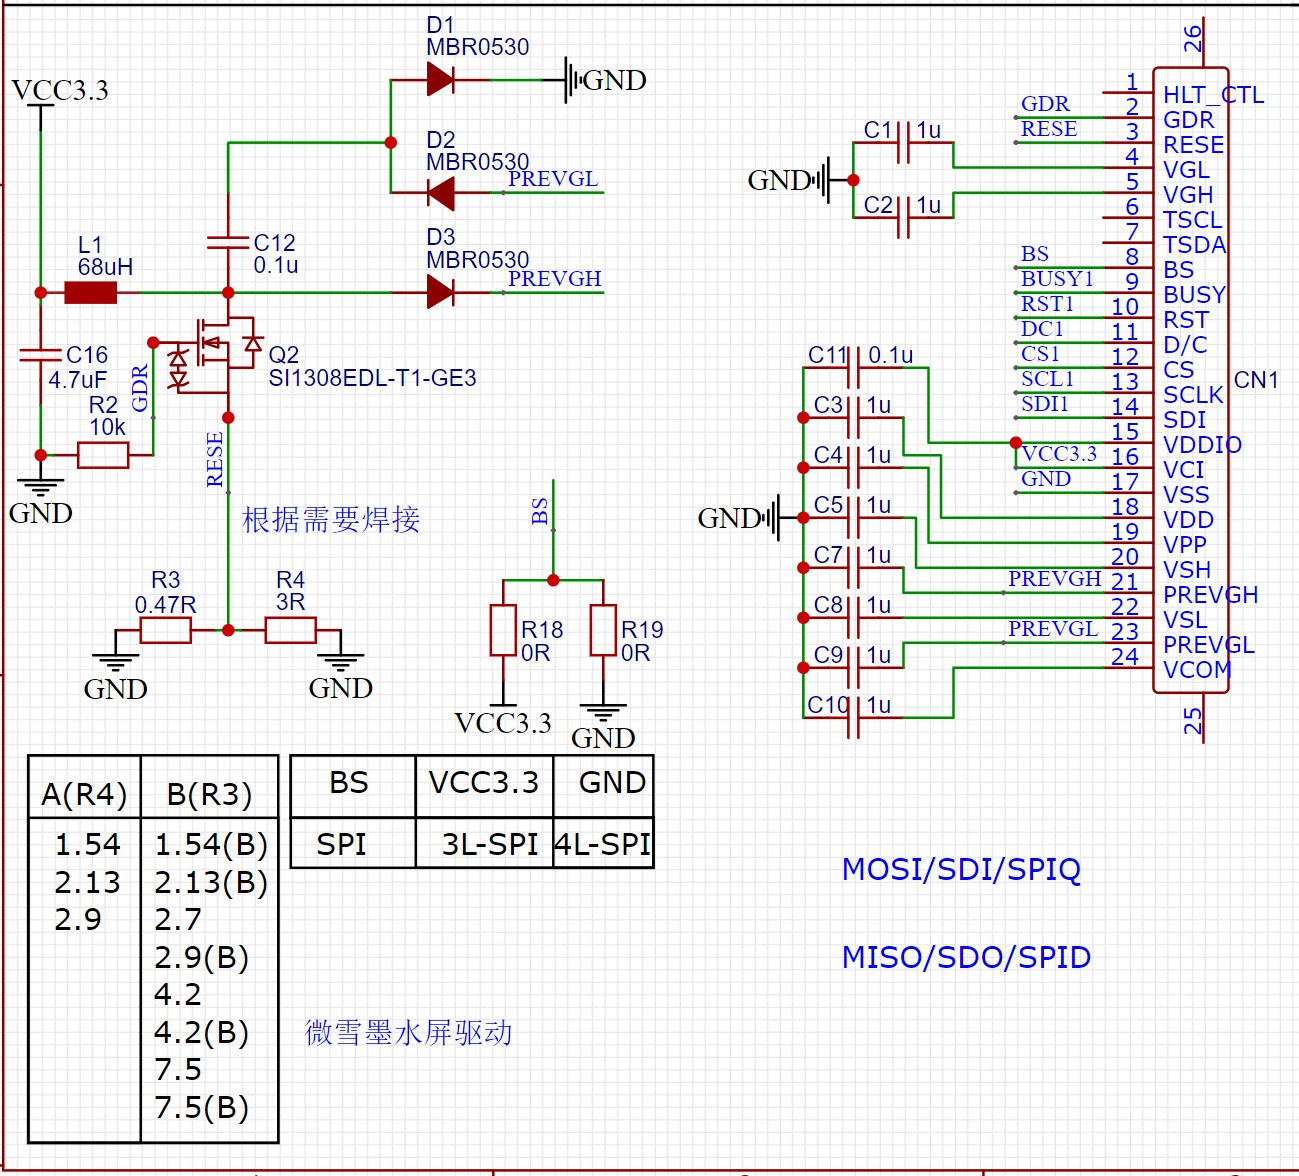This screenshot has width=1299, height=1176.
Task: Click the R2 10k resistor symbol
Action: point(103,455)
